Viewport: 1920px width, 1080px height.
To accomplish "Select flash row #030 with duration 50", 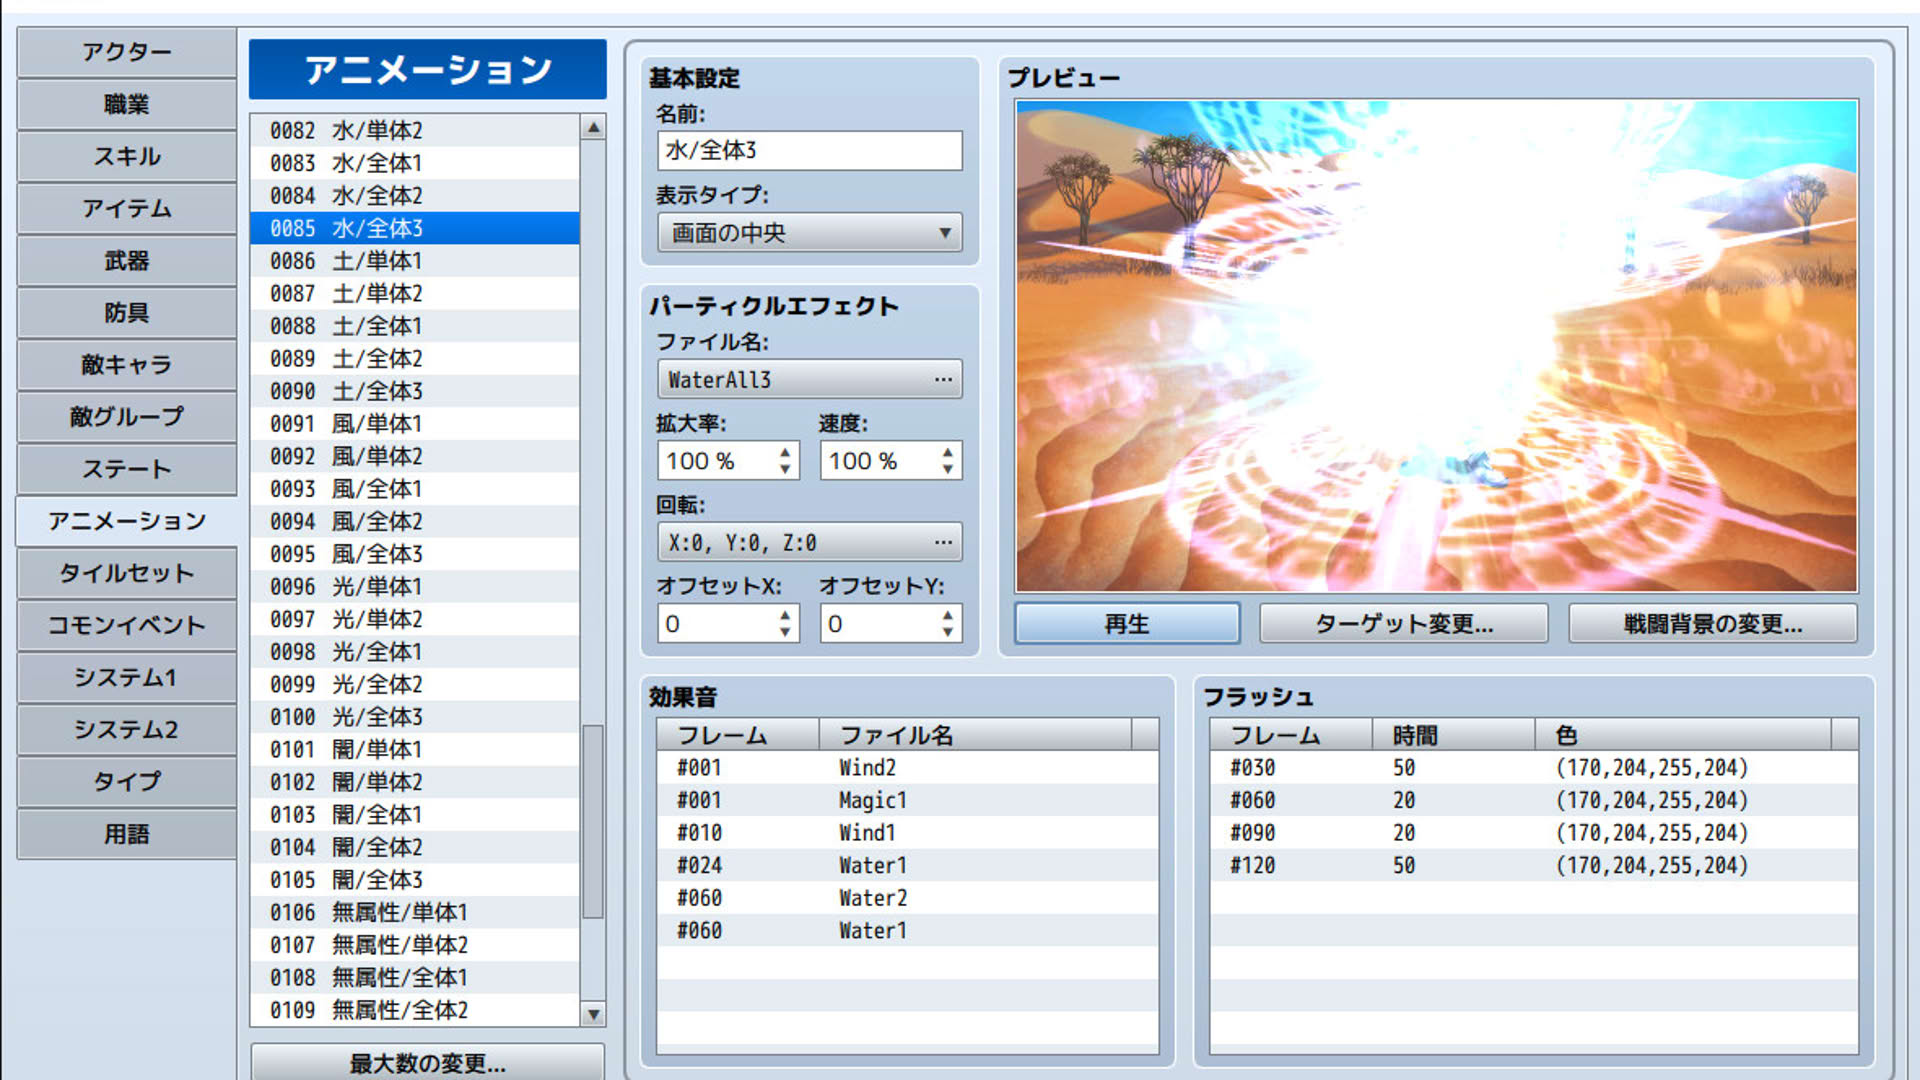I will click(1533, 768).
